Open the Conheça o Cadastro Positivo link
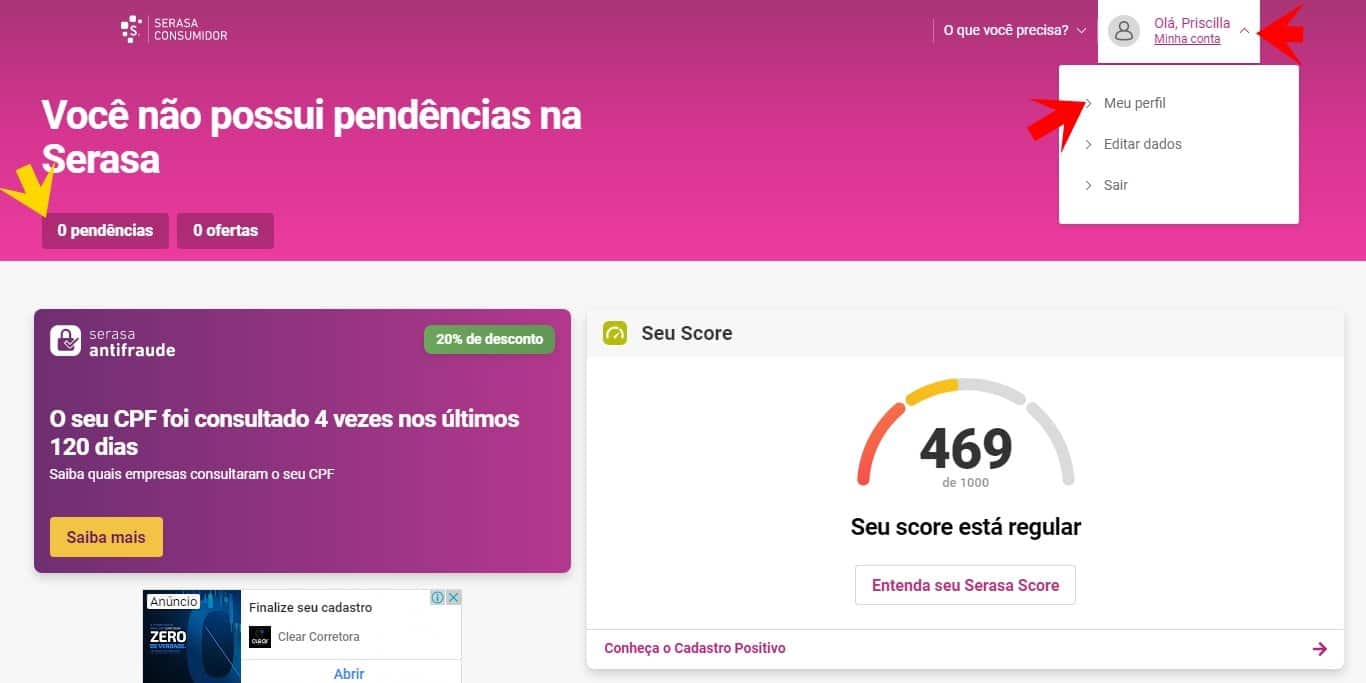This screenshot has height=683, width=1366. [695, 648]
